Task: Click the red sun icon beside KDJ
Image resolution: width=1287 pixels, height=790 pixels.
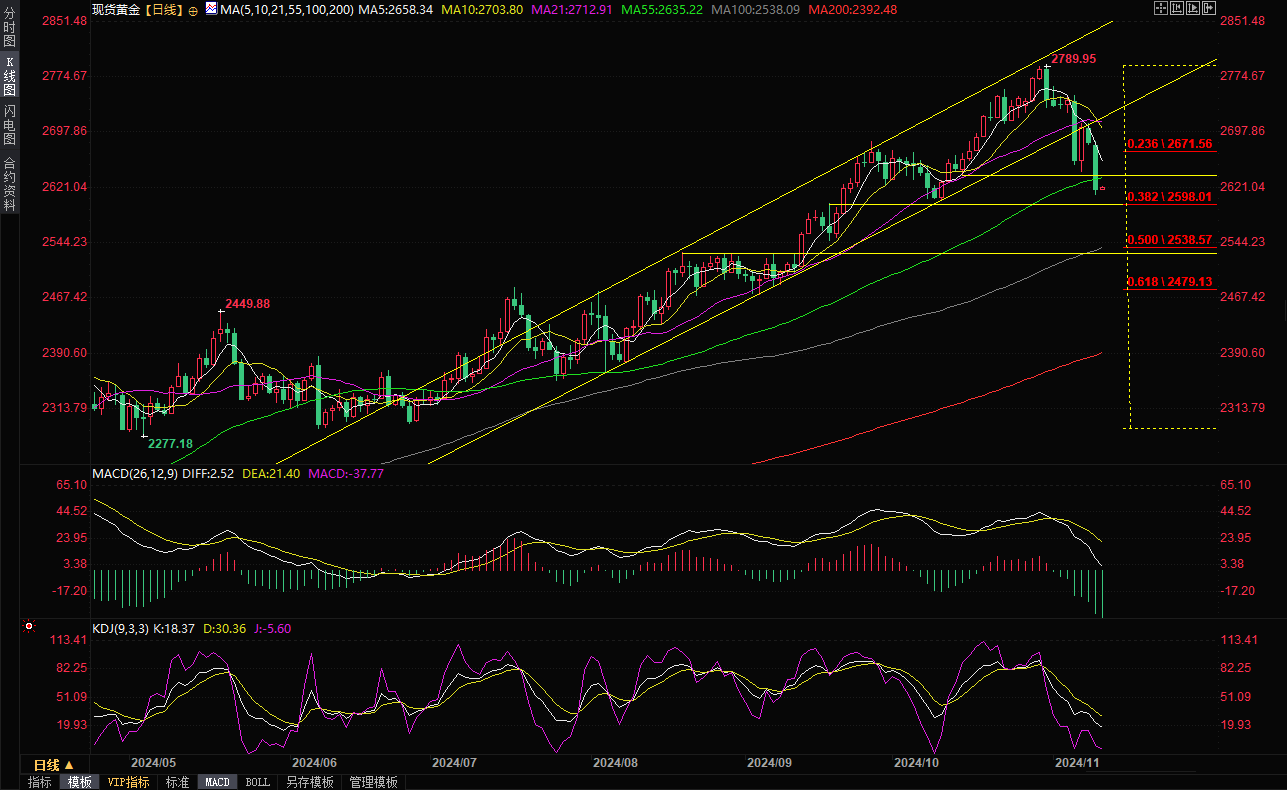Action: point(28,628)
